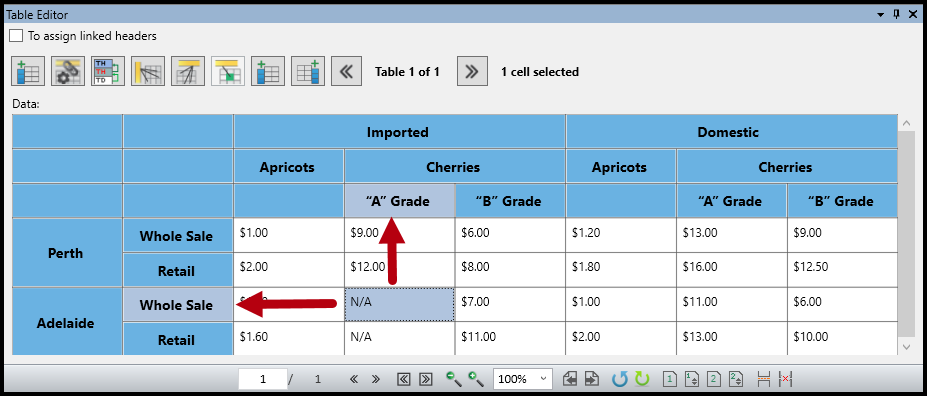Select the Perth row header cell
The image size is (927, 396).
(67, 253)
